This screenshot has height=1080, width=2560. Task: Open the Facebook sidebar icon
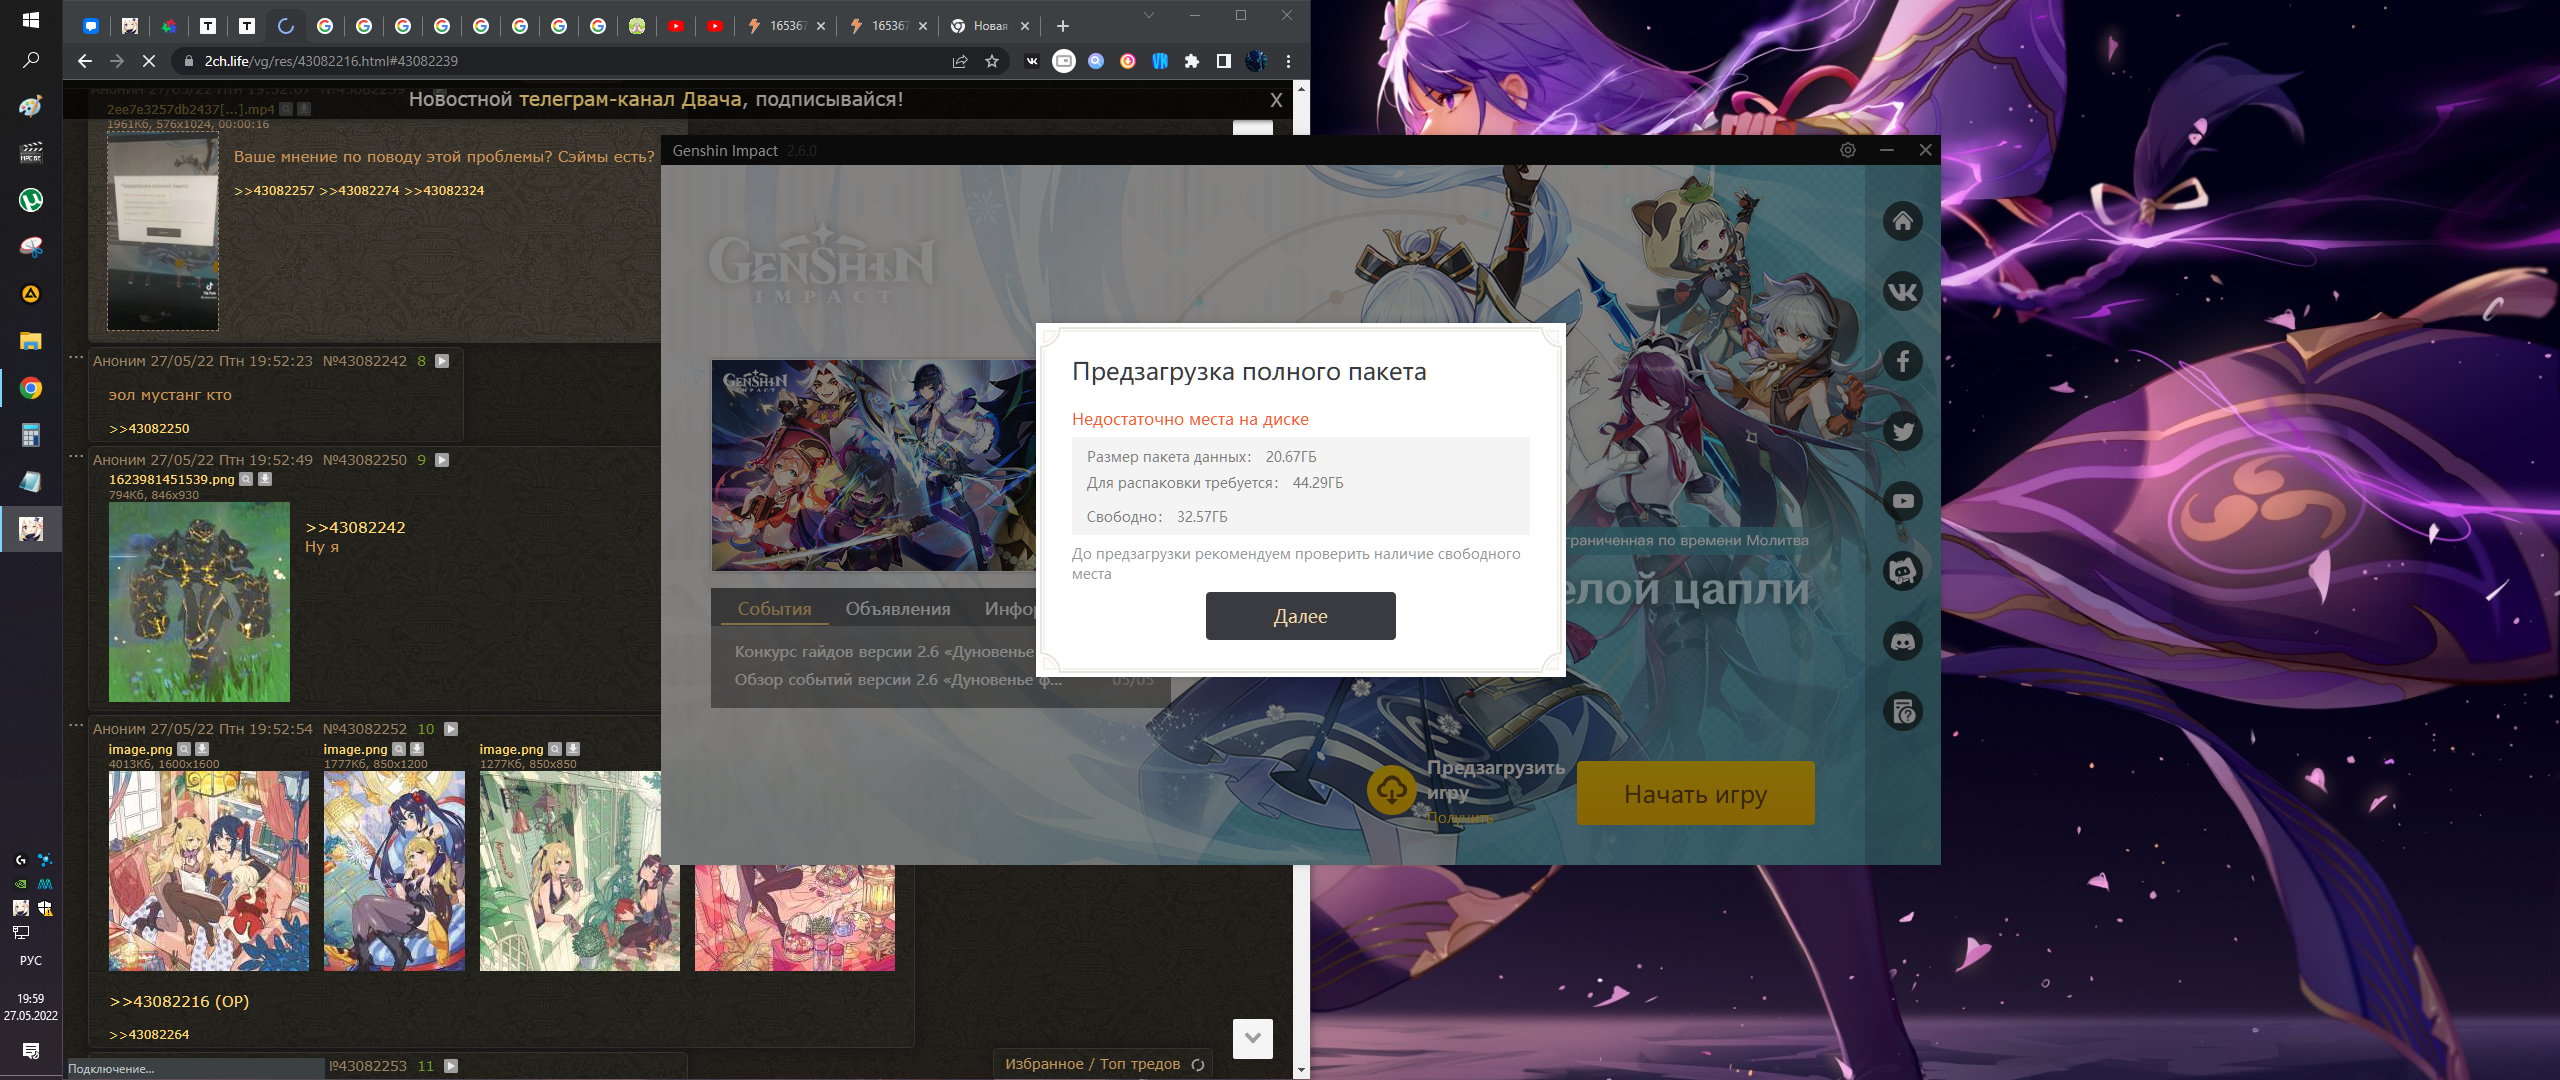click(x=1902, y=361)
